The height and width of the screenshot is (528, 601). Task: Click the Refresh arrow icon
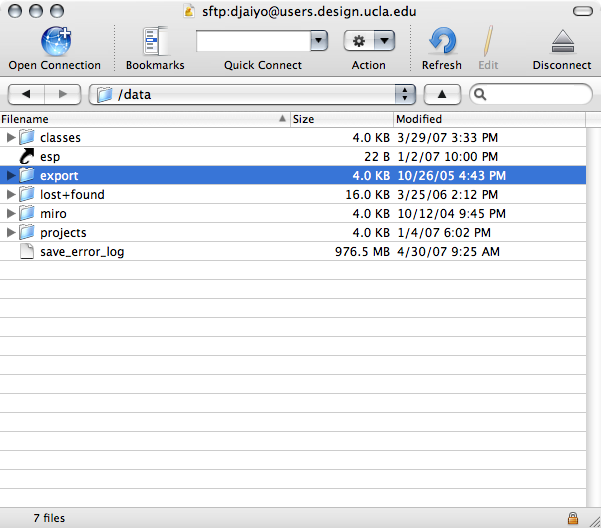pyautogui.click(x=441, y=41)
